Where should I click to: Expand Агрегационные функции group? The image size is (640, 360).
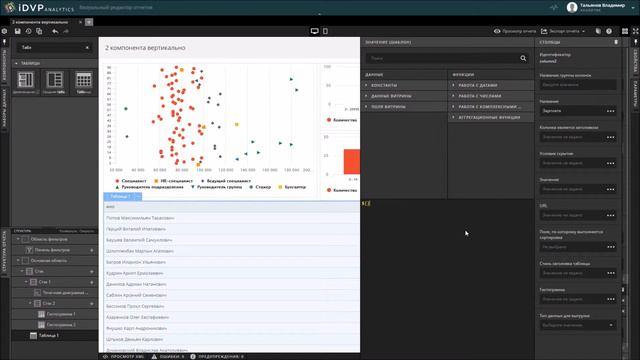491,117
